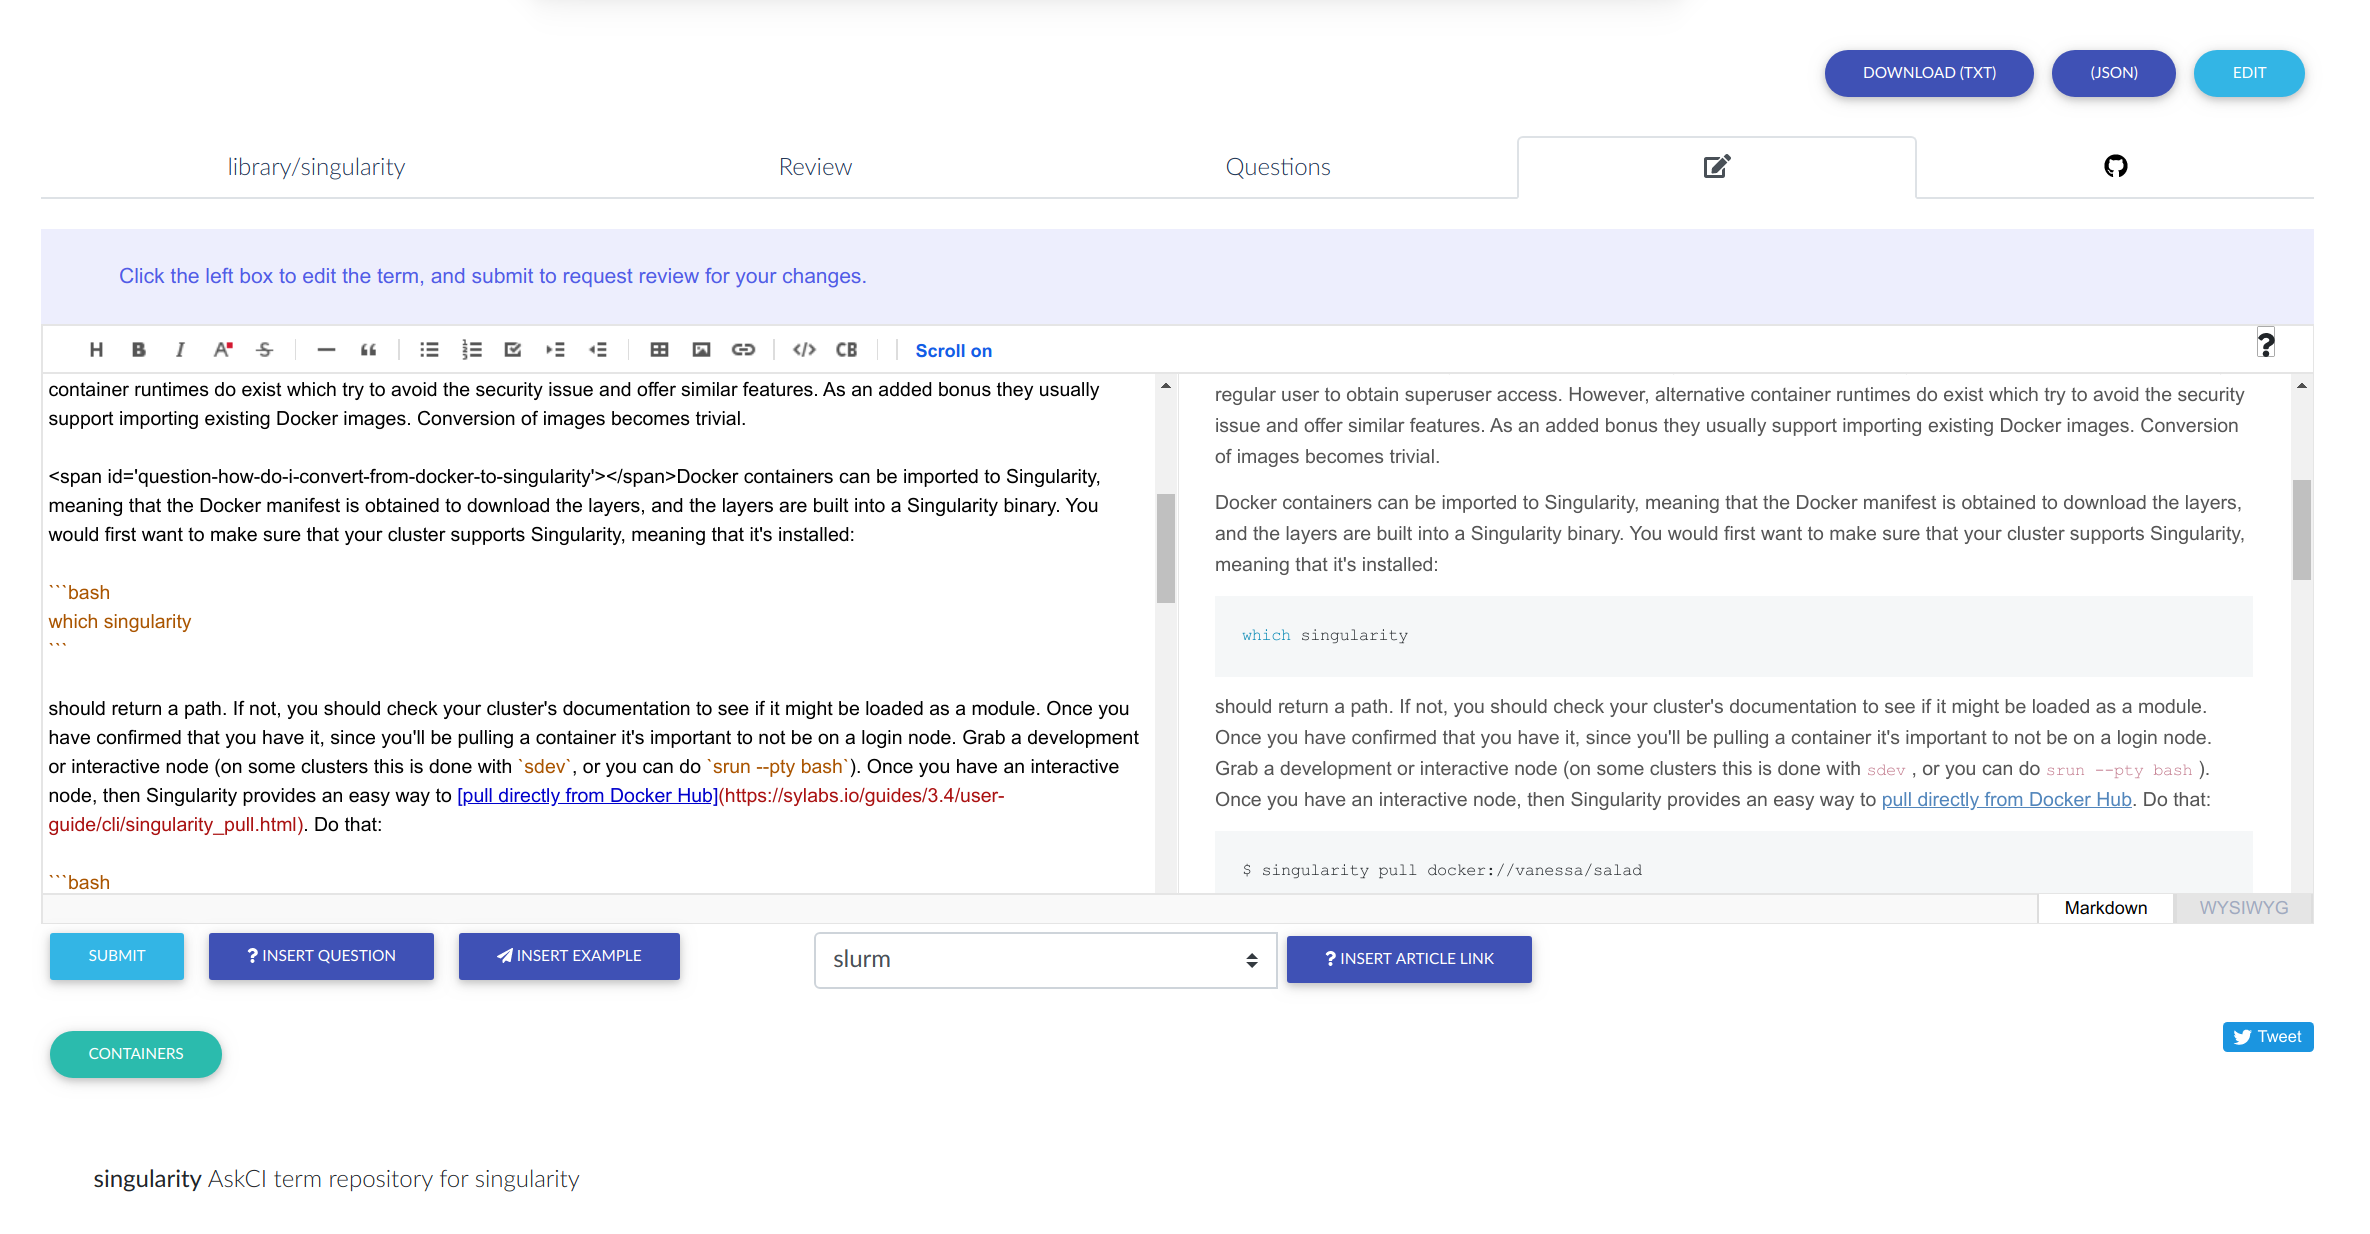Insert a horizontal line
The image size is (2370, 1234).
coord(326,350)
